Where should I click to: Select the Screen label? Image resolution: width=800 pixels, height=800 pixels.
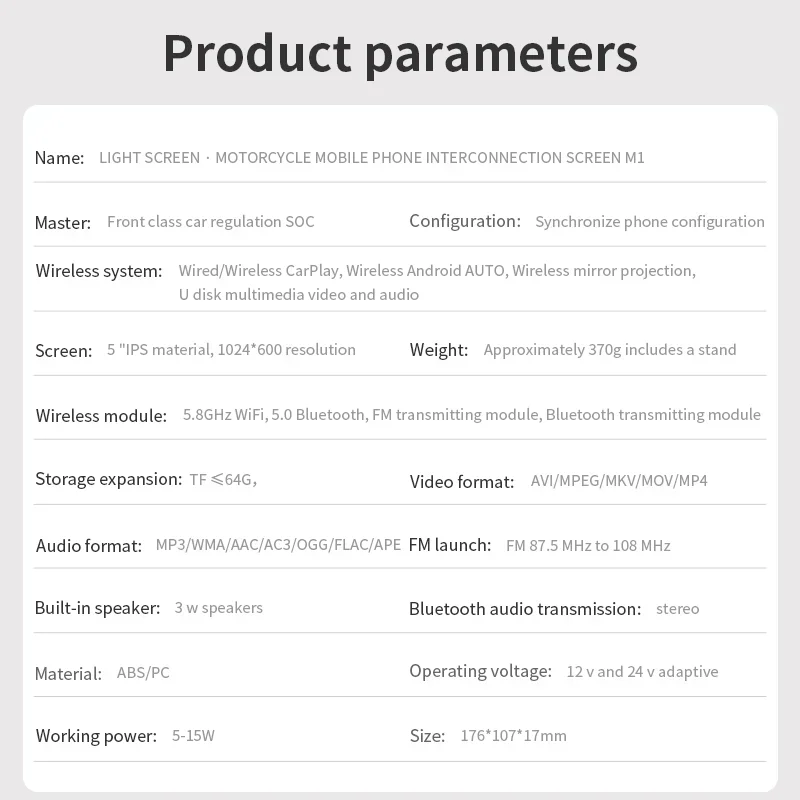[64, 351]
